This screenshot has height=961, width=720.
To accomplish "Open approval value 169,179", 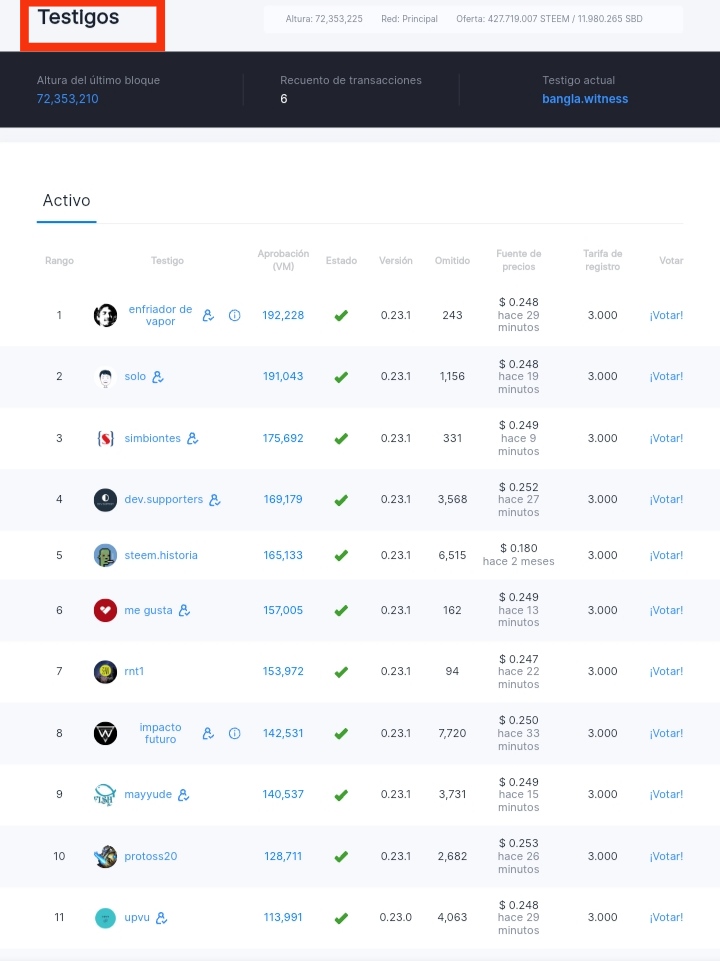I will (283, 499).
